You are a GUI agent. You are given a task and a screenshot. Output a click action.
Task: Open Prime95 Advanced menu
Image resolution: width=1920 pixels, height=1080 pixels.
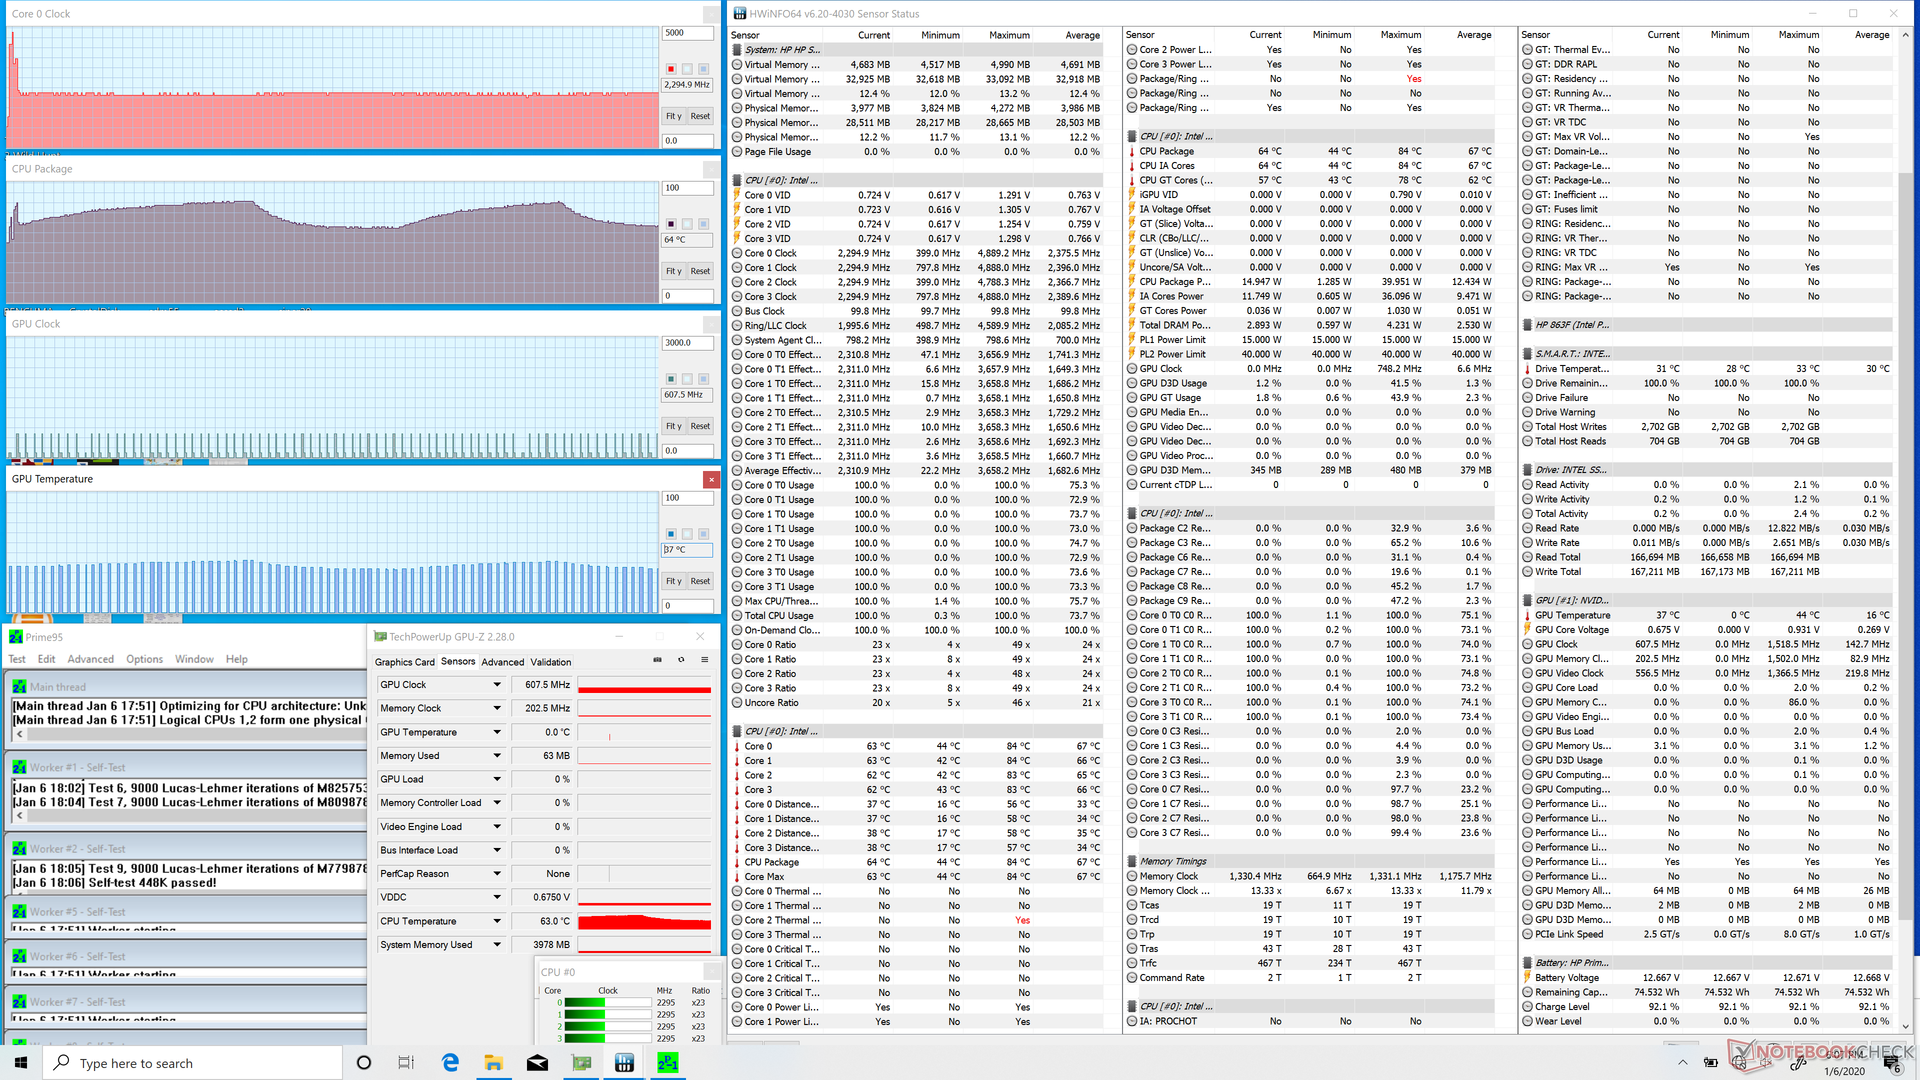pos(91,659)
